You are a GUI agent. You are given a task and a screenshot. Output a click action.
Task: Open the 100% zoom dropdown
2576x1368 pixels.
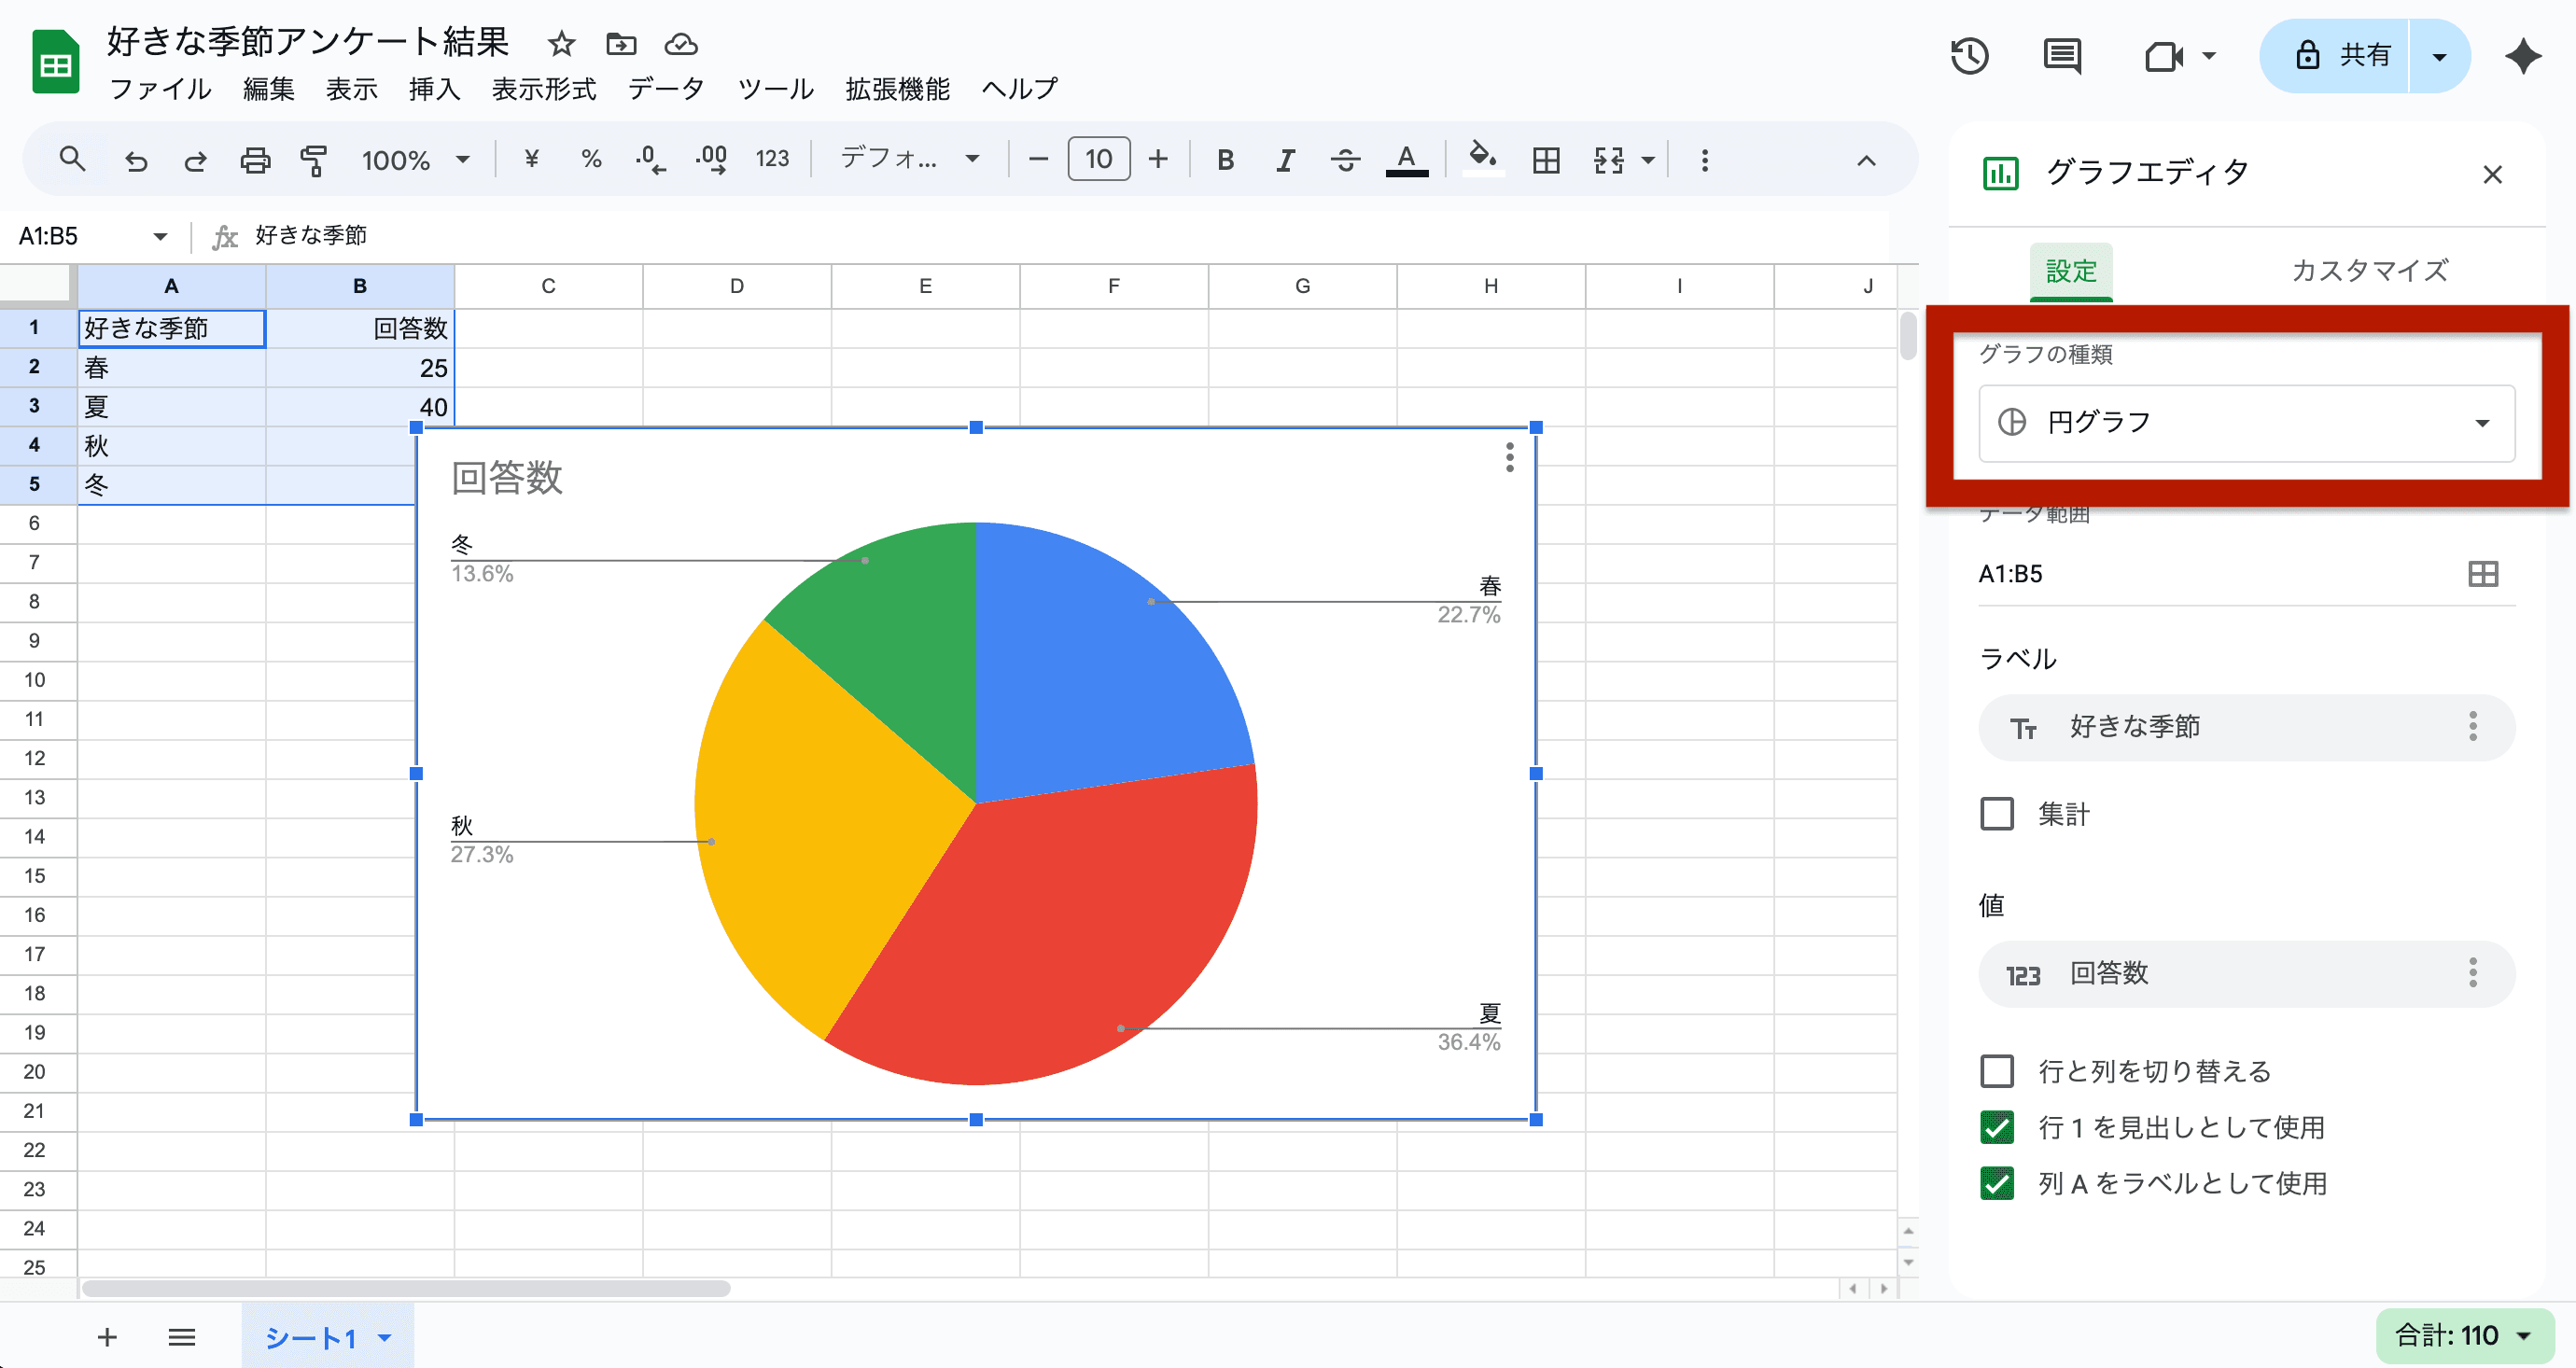point(414,160)
